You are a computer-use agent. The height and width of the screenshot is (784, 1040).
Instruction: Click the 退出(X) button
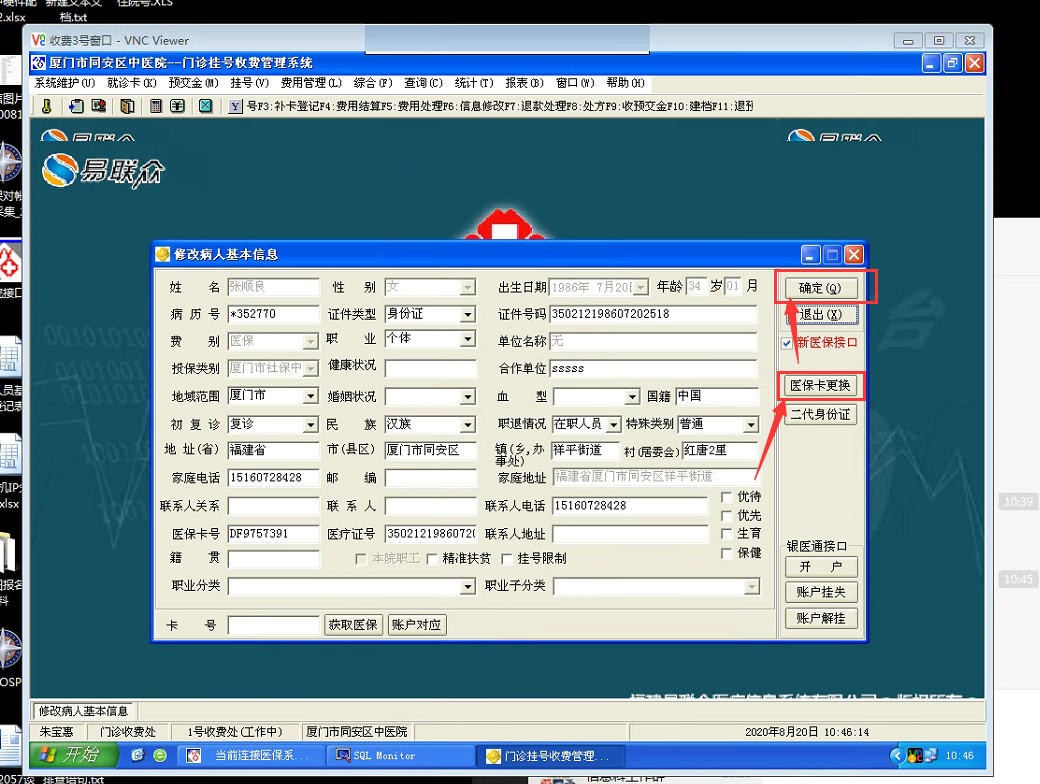point(821,314)
